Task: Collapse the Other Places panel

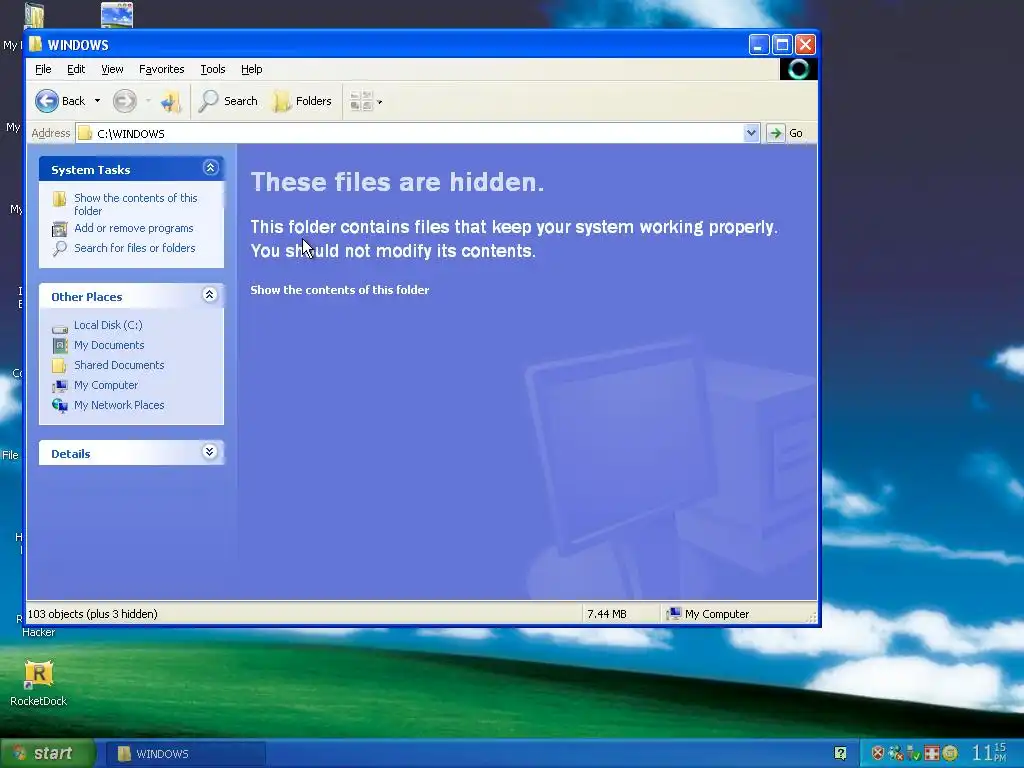Action: click(210, 295)
